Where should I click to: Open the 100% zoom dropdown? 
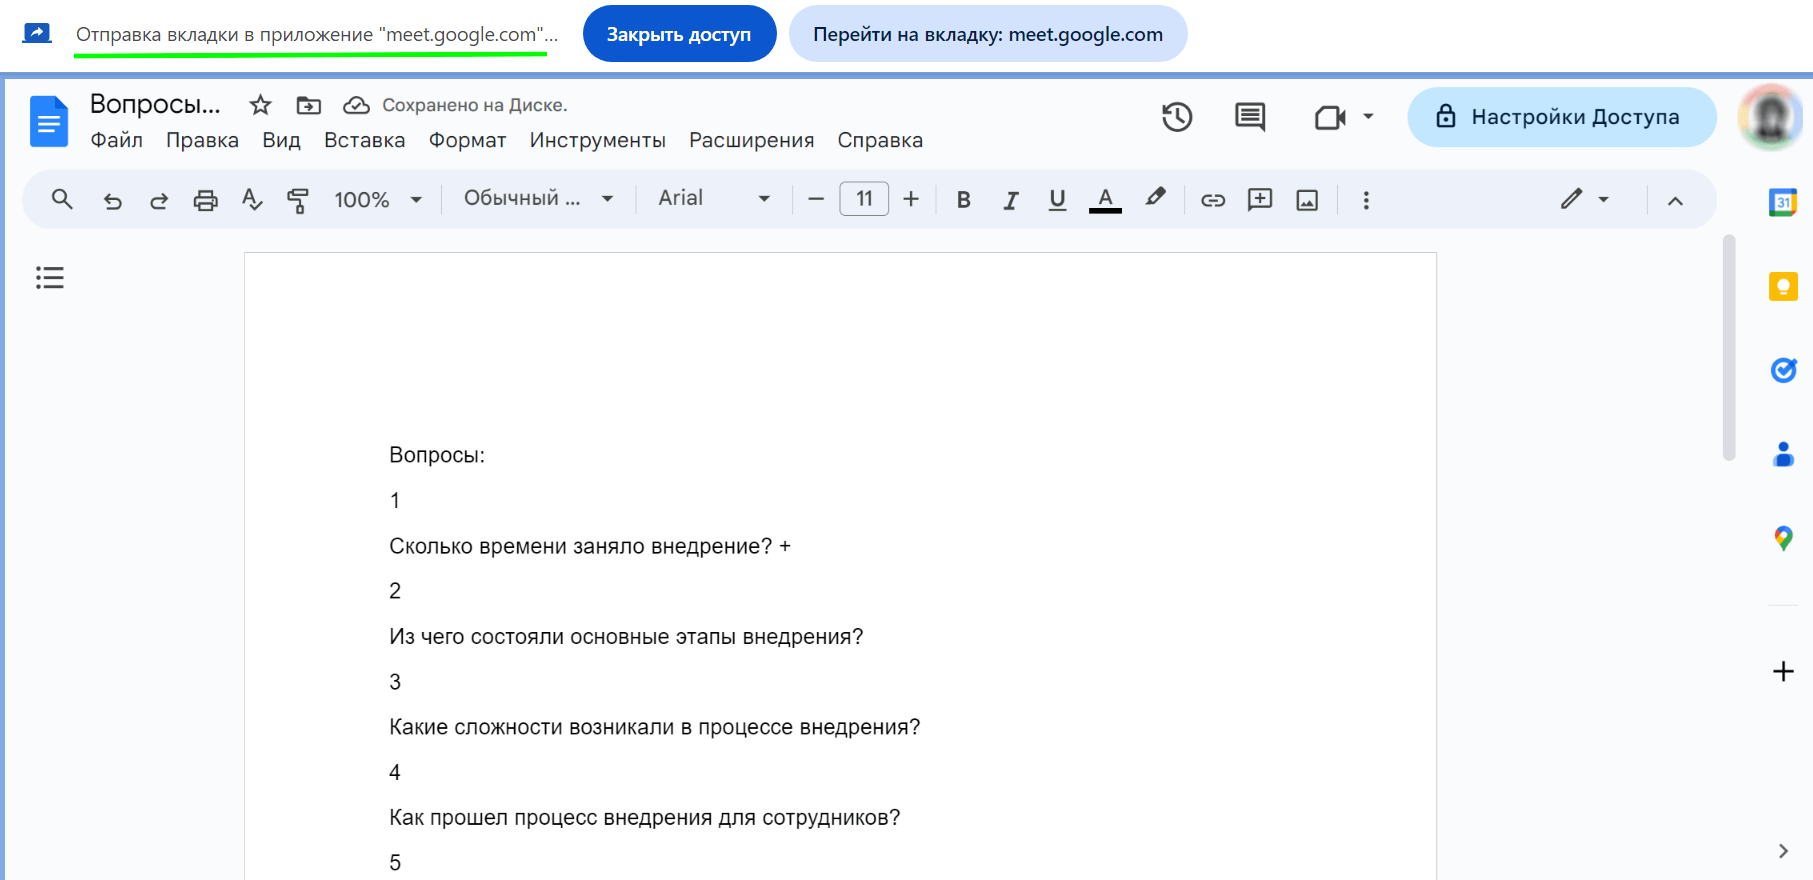[x=378, y=200]
